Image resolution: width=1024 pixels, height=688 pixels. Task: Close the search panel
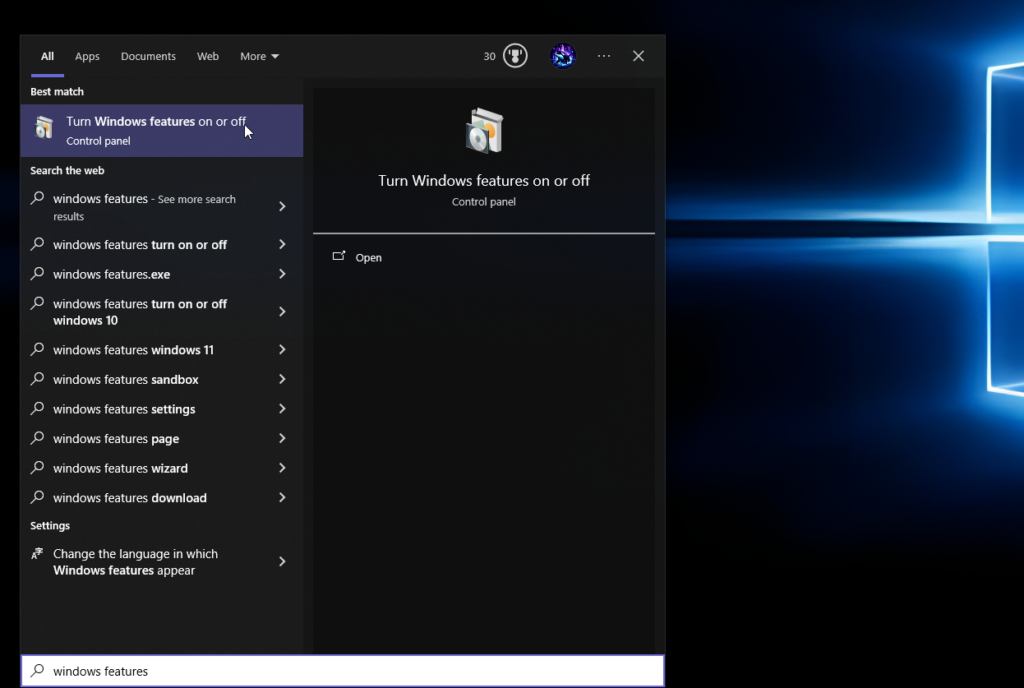tap(638, 56)
